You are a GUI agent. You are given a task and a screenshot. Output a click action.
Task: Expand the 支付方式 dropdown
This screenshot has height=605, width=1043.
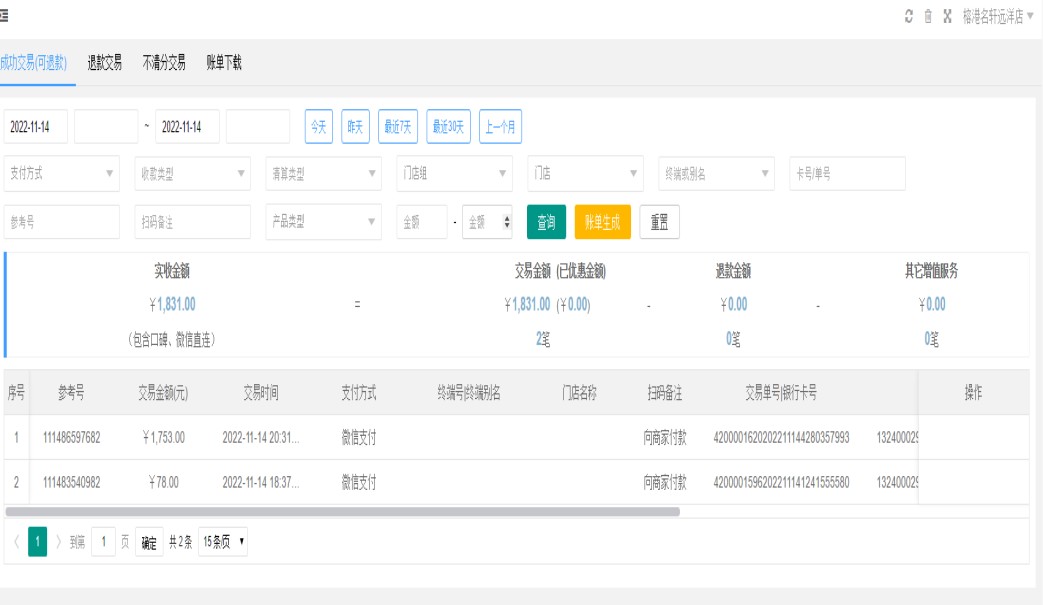[61, 173]
